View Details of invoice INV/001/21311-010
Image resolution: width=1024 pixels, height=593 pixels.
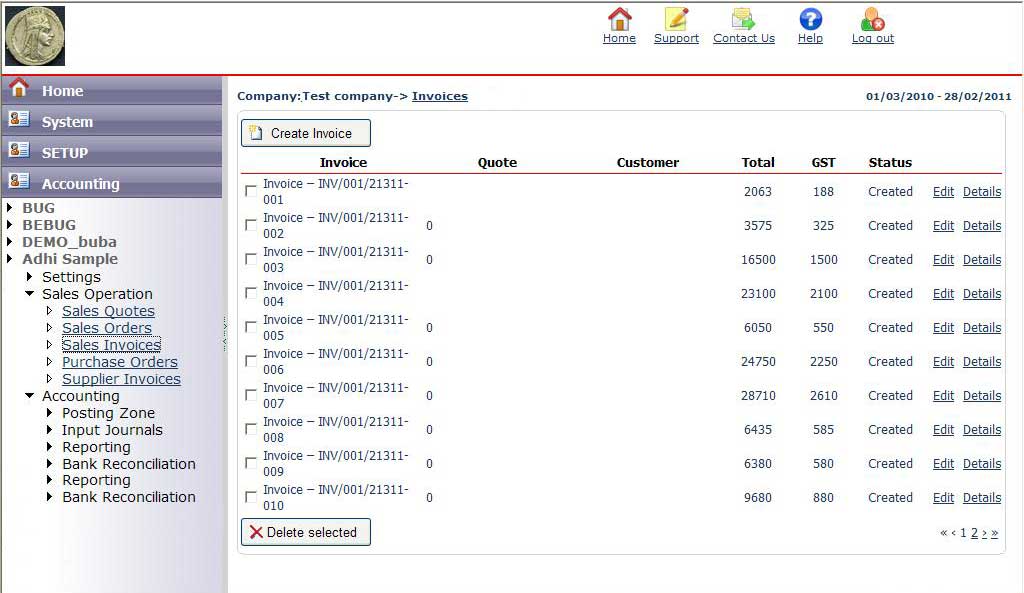pos(982,497)
